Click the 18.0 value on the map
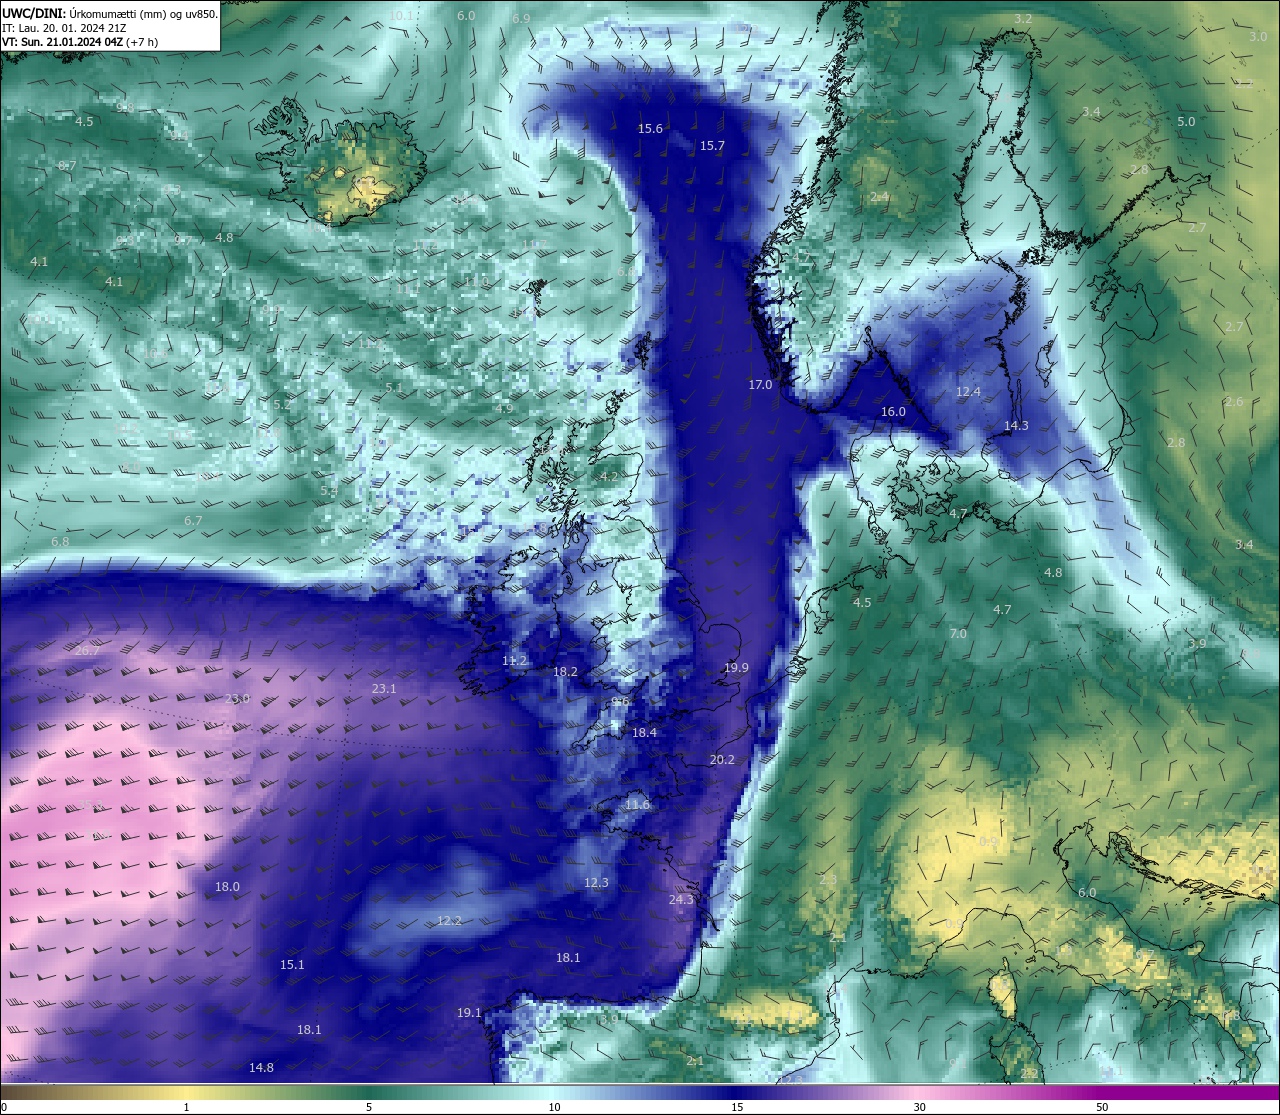 pos(227,887)
